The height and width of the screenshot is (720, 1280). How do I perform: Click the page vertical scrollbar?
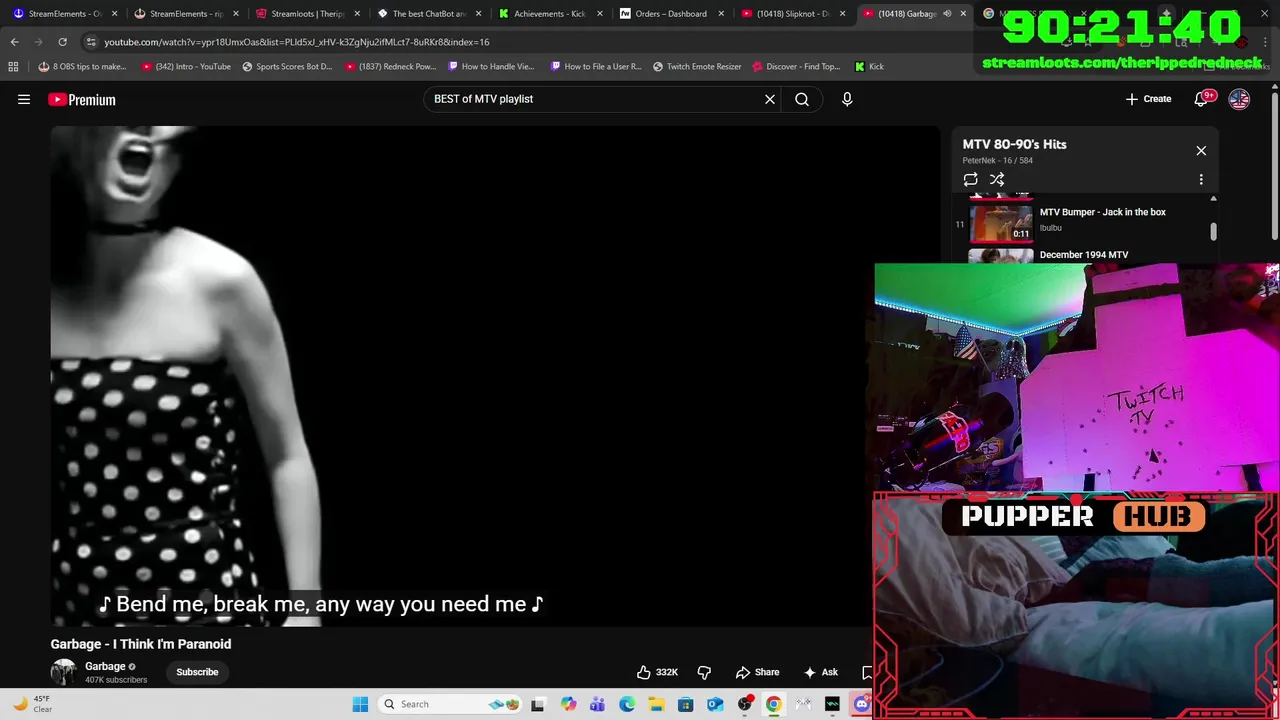coord(1275,165)
